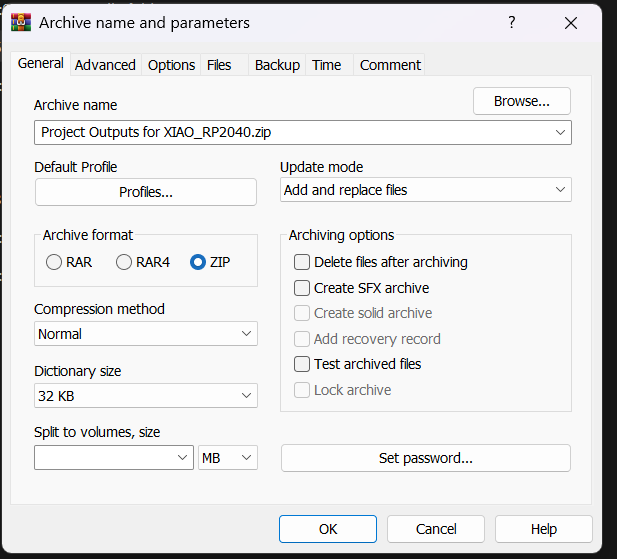The image size is (617, 559).
Task: Open the Compression method dropdown
Action: 146,334
